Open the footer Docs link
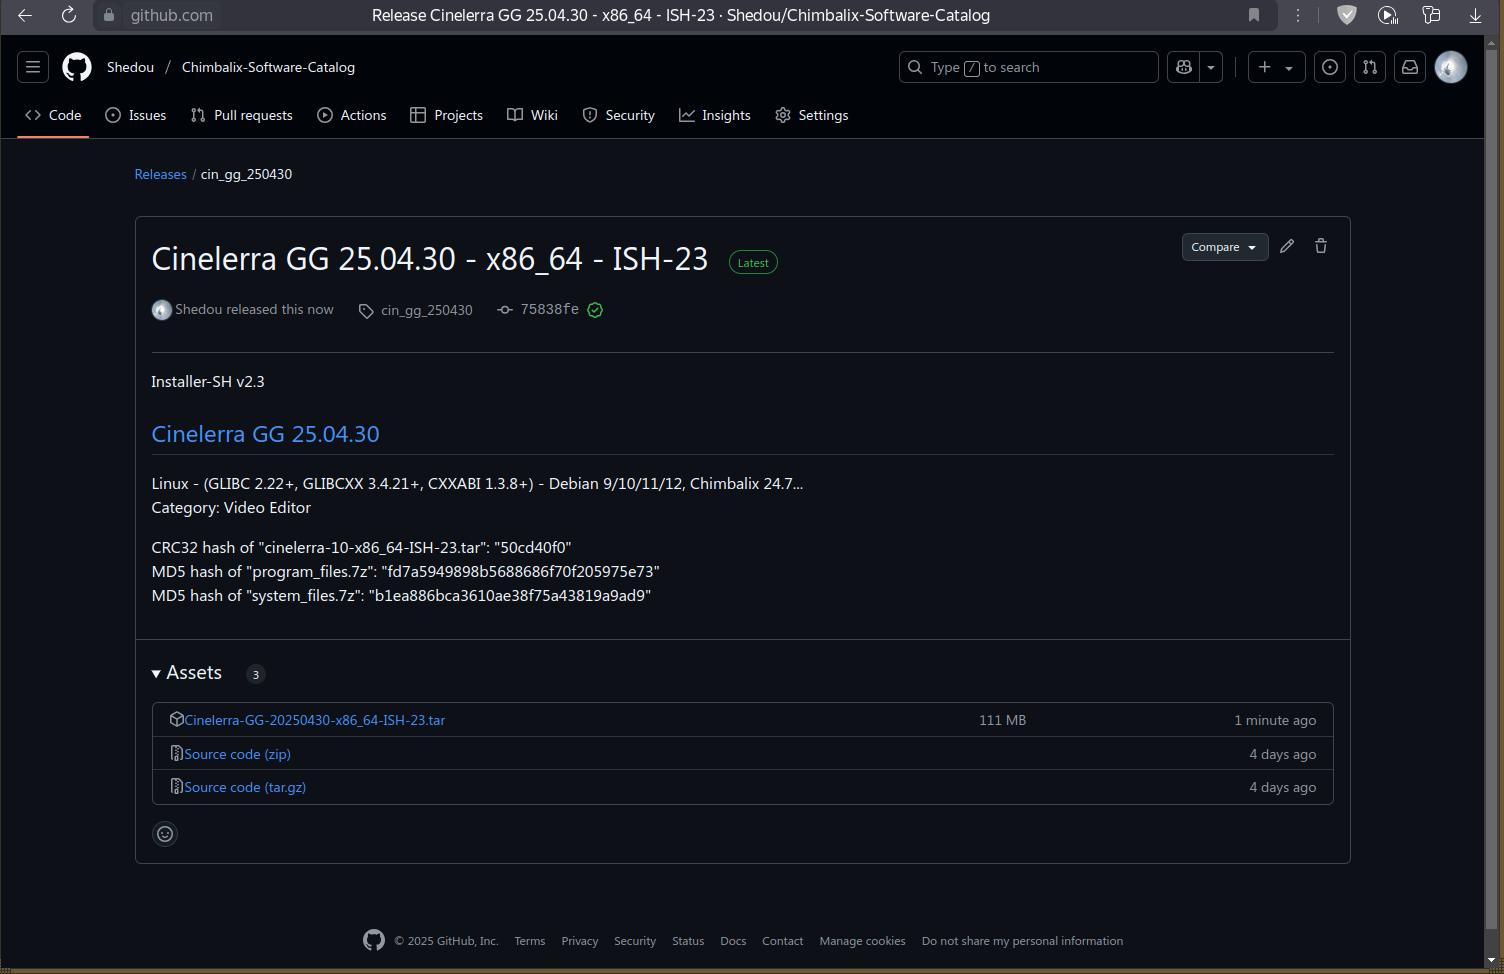 point(733,941)
